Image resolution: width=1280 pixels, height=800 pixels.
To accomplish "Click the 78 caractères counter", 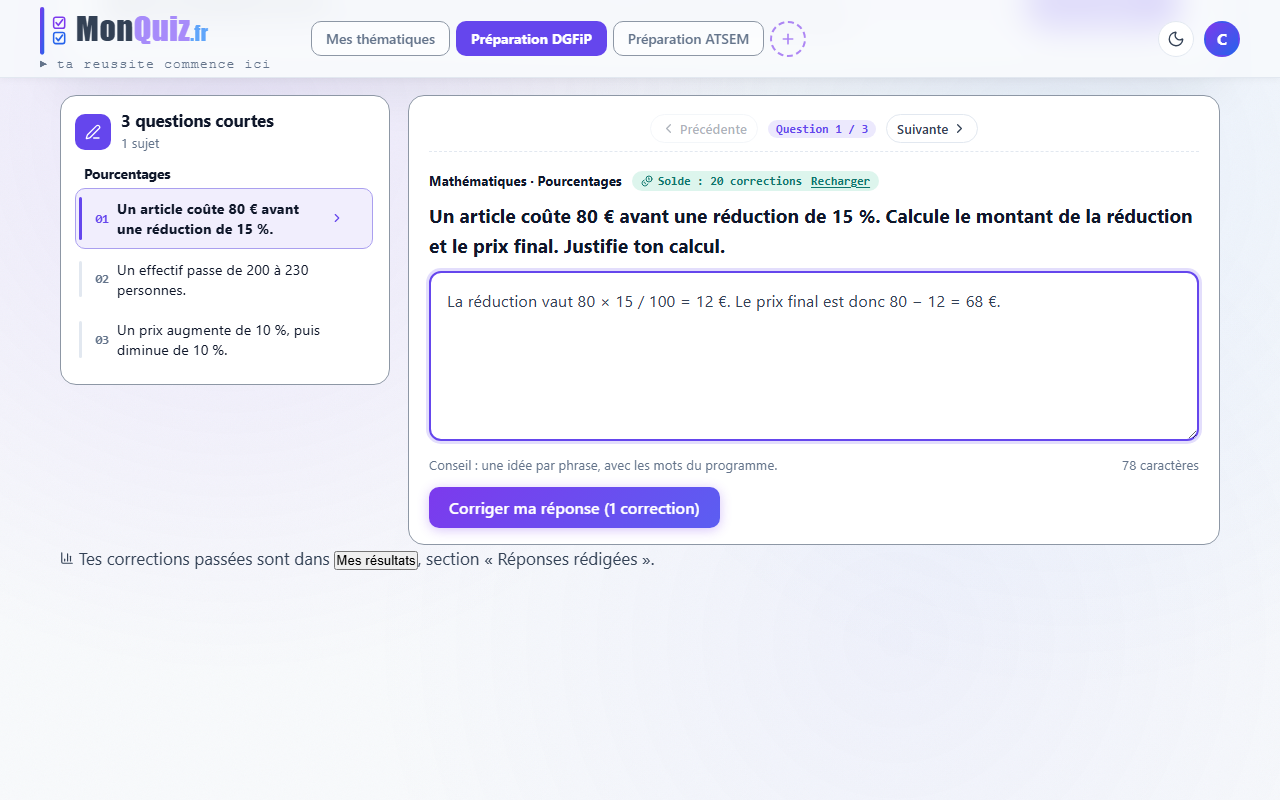I will pyautogui.click(x=1160, y=466).
